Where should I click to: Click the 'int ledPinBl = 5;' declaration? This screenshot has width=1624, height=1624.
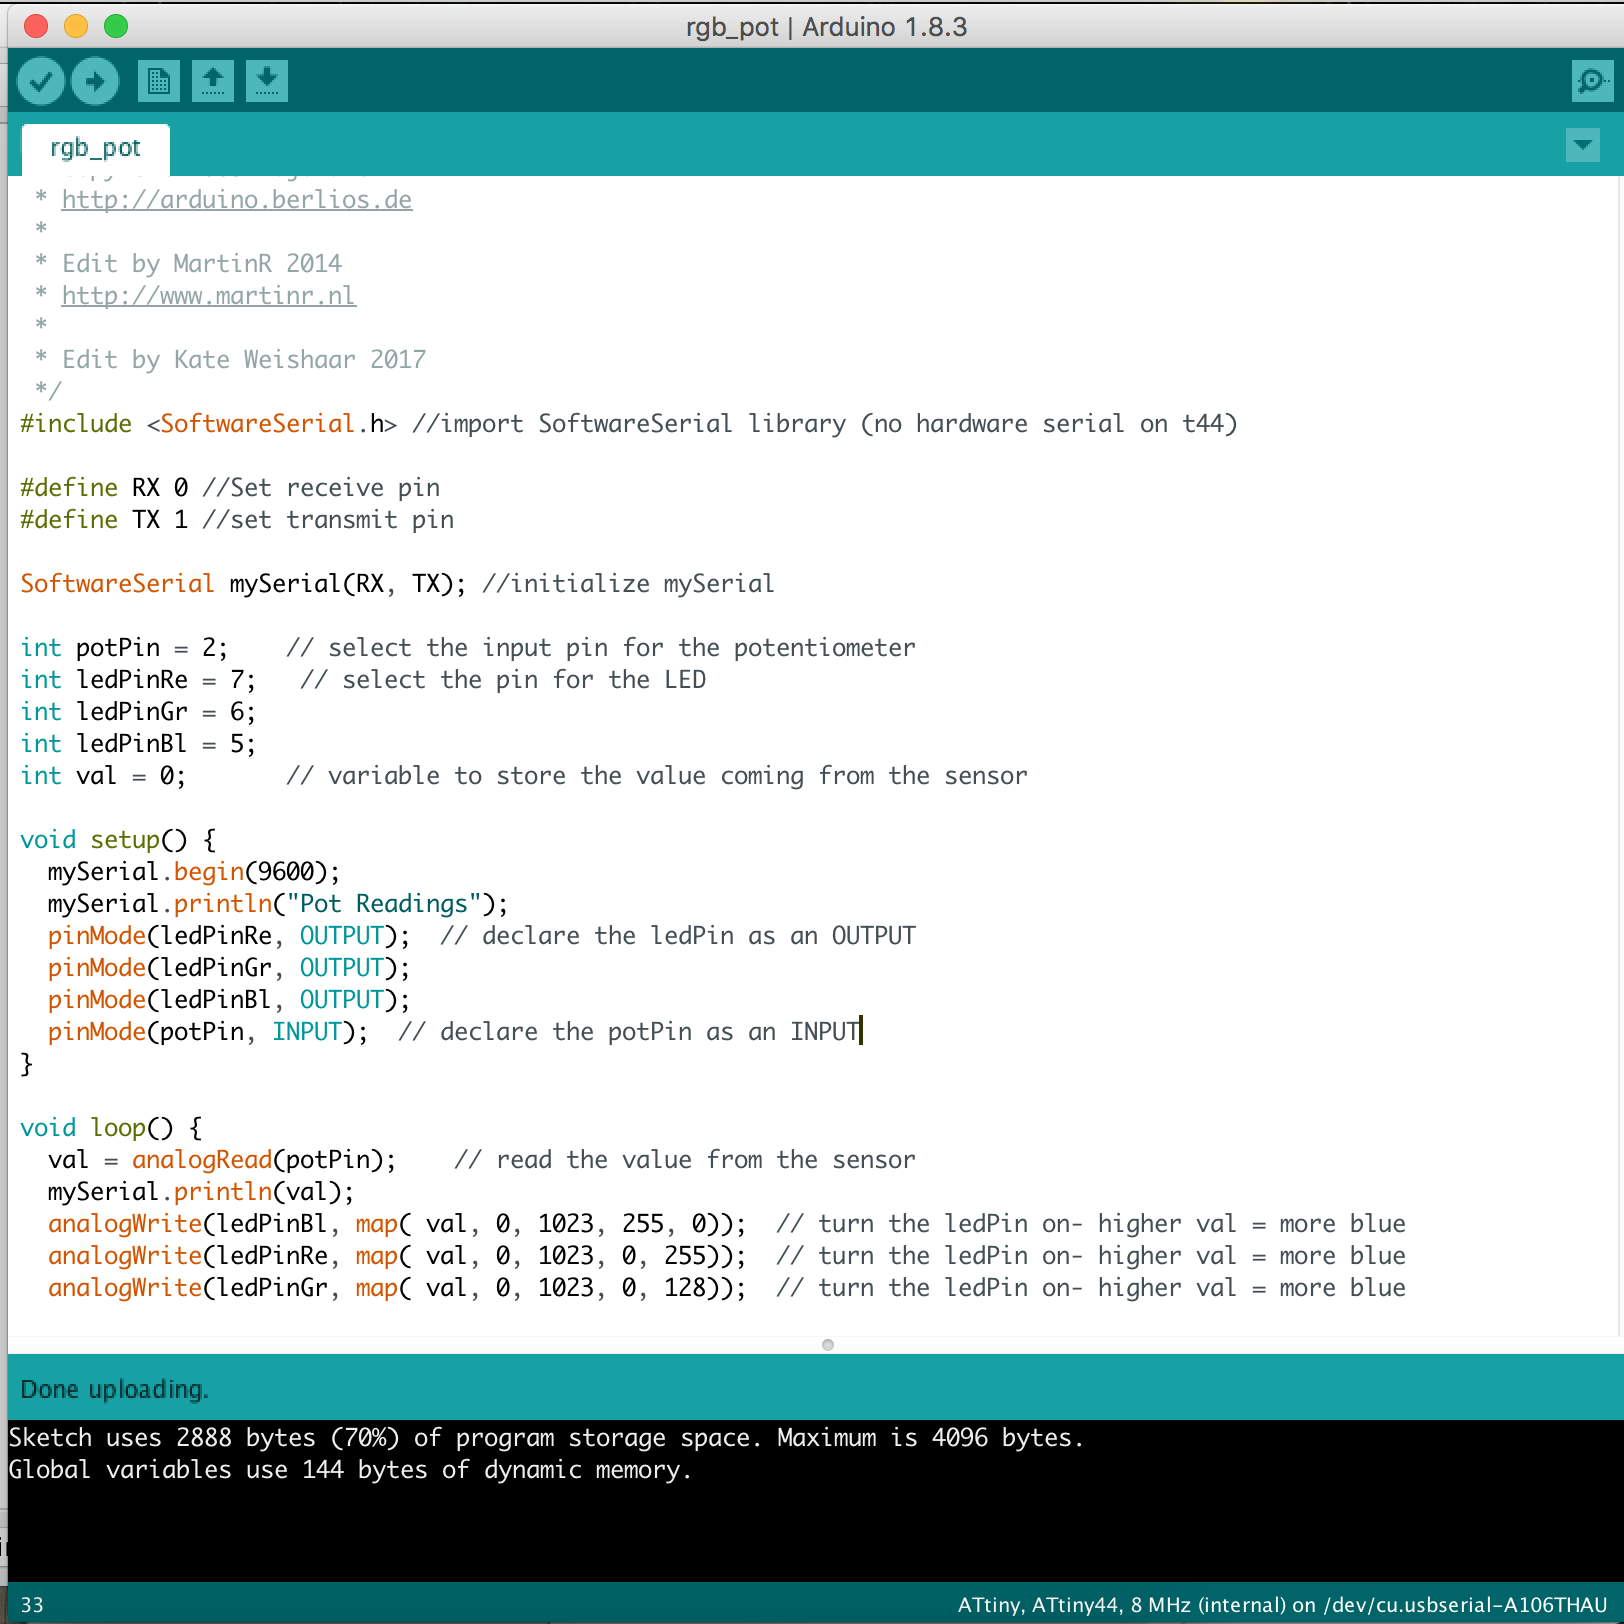[x=138, y=743]
